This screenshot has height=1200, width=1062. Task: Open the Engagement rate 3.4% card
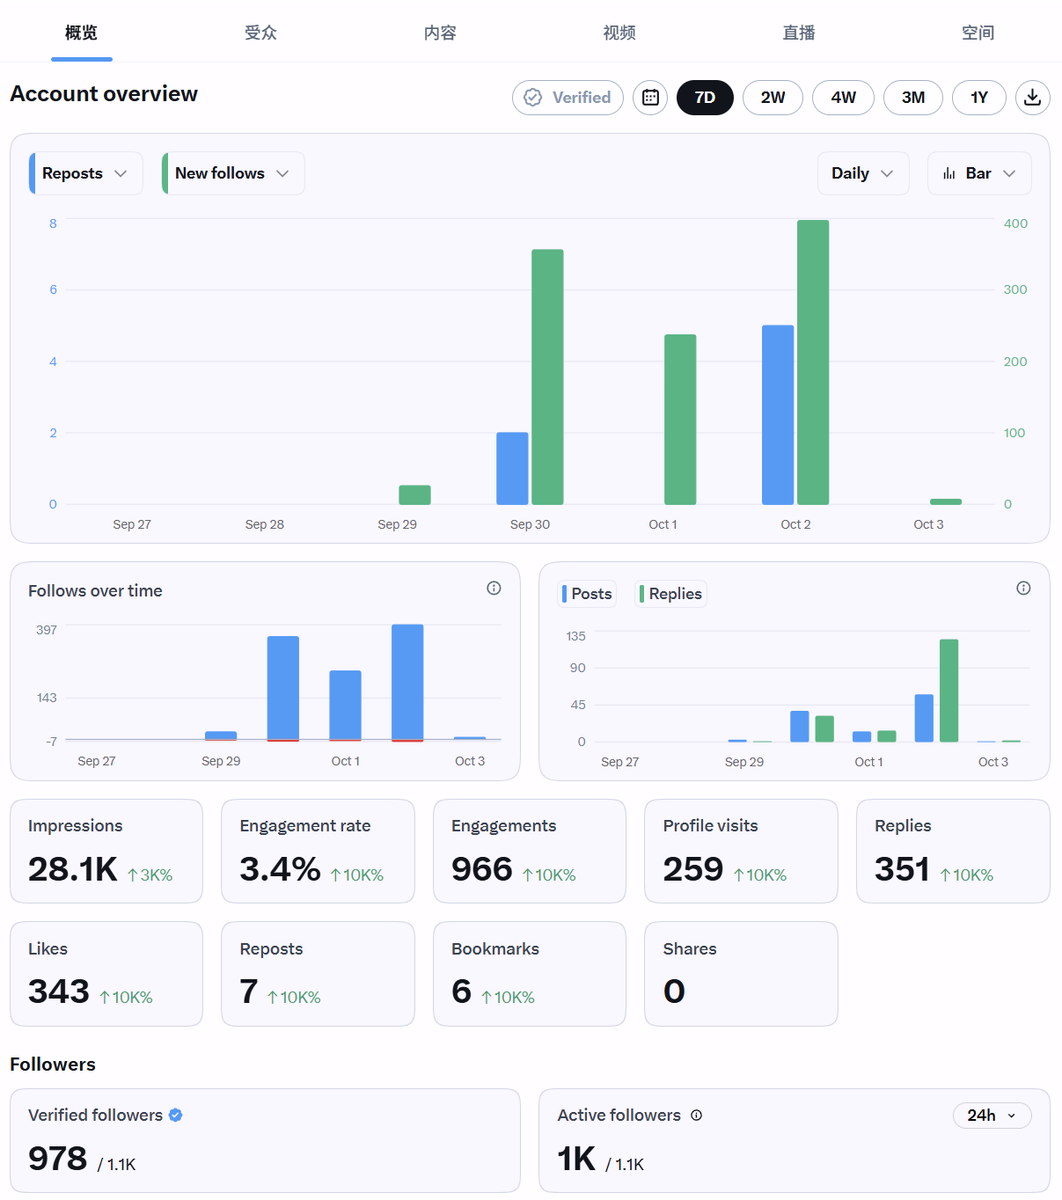[318, 851]
